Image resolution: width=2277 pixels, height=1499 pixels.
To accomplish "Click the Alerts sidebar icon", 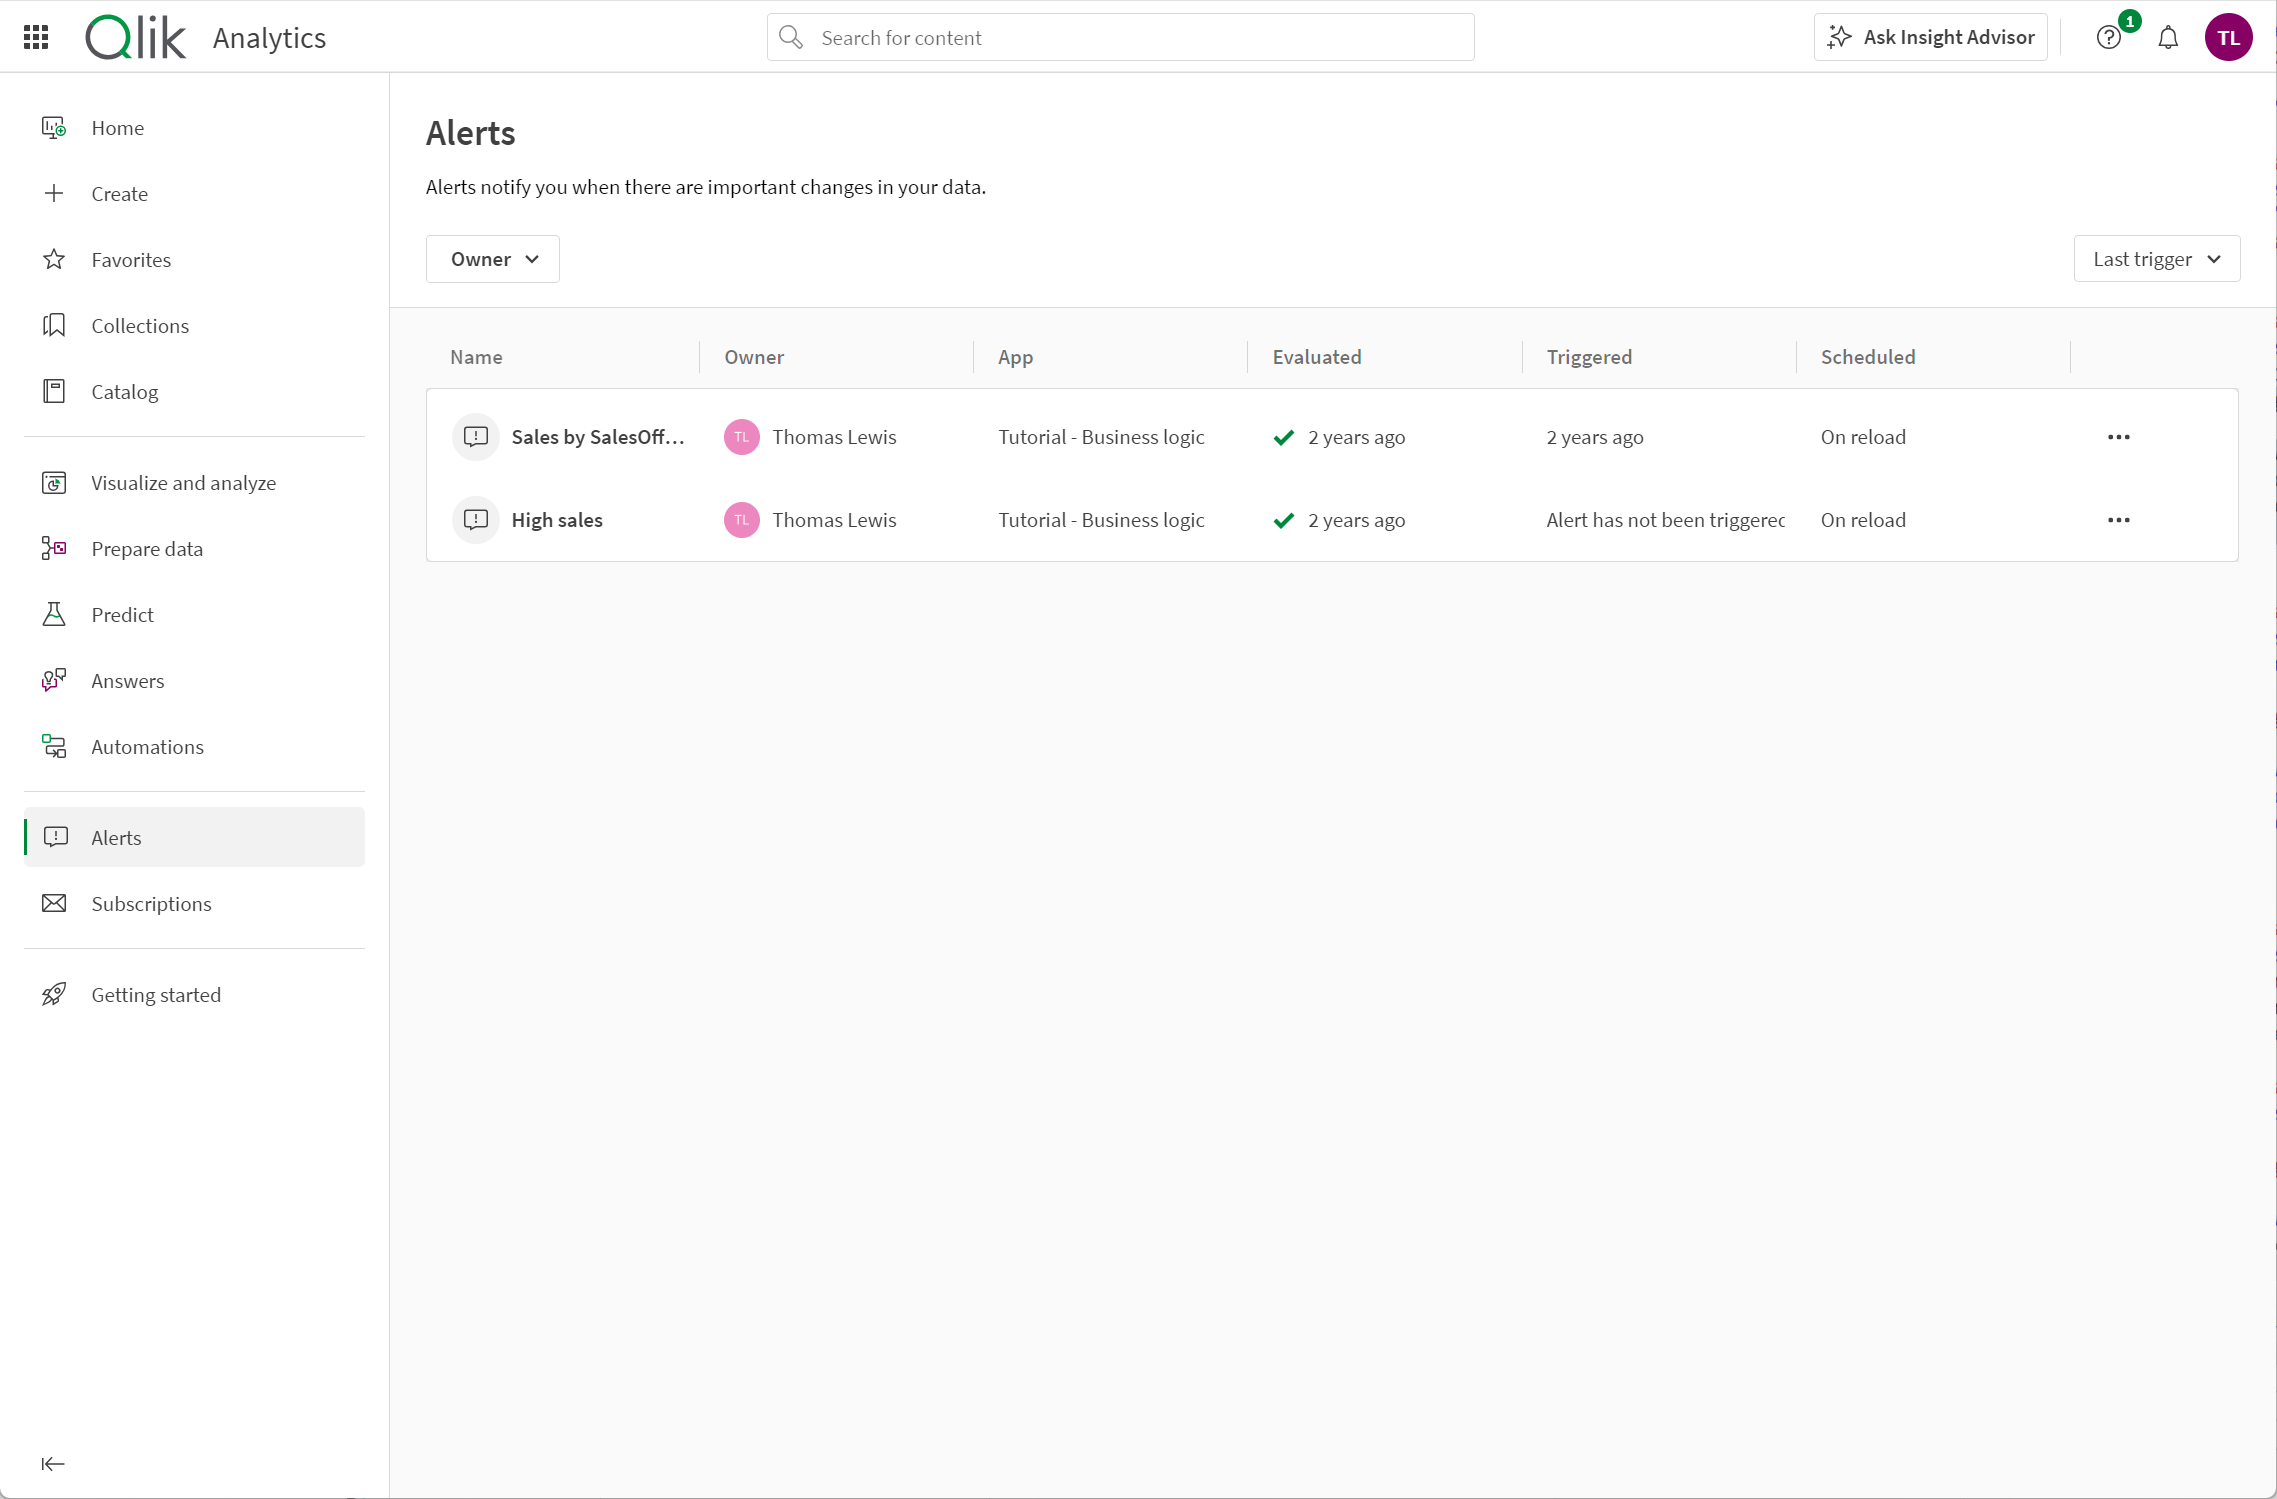I will pyautogui.click(x=57, y=836).
